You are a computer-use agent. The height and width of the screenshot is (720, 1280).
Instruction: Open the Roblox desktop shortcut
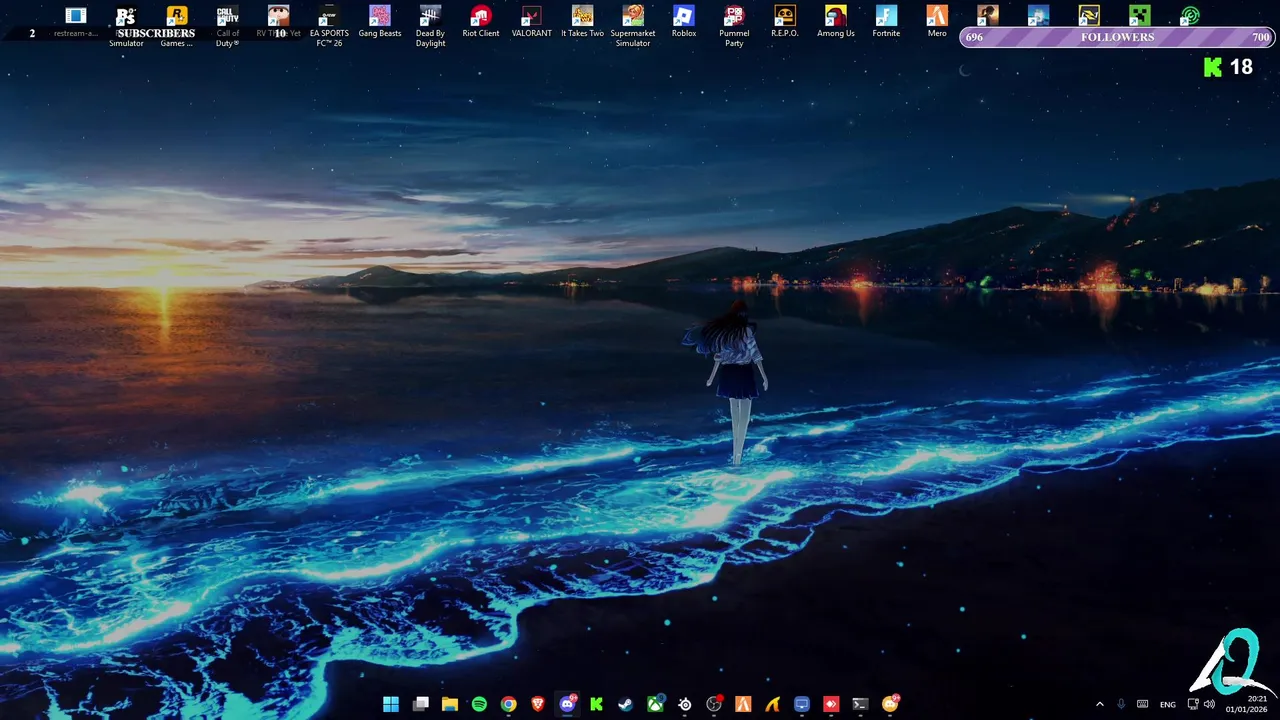[684, 22]
